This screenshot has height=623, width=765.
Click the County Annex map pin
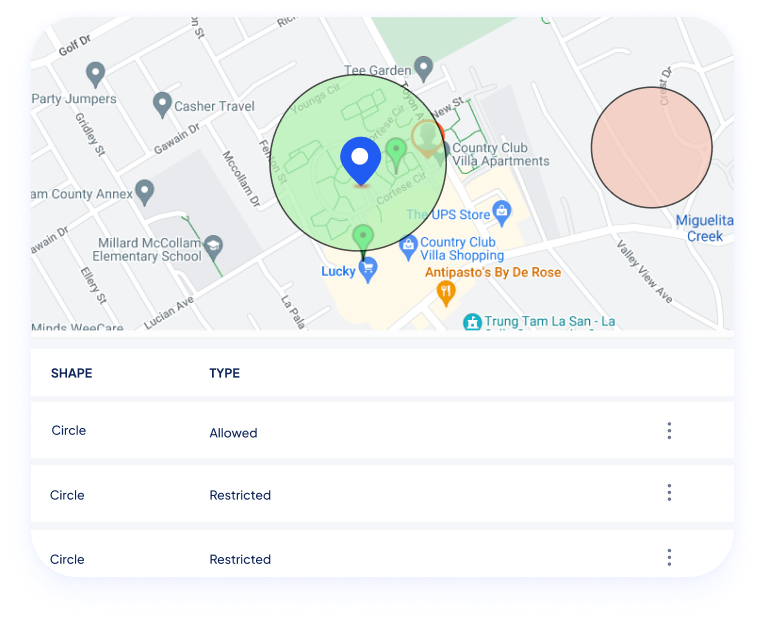click(145, 191)
